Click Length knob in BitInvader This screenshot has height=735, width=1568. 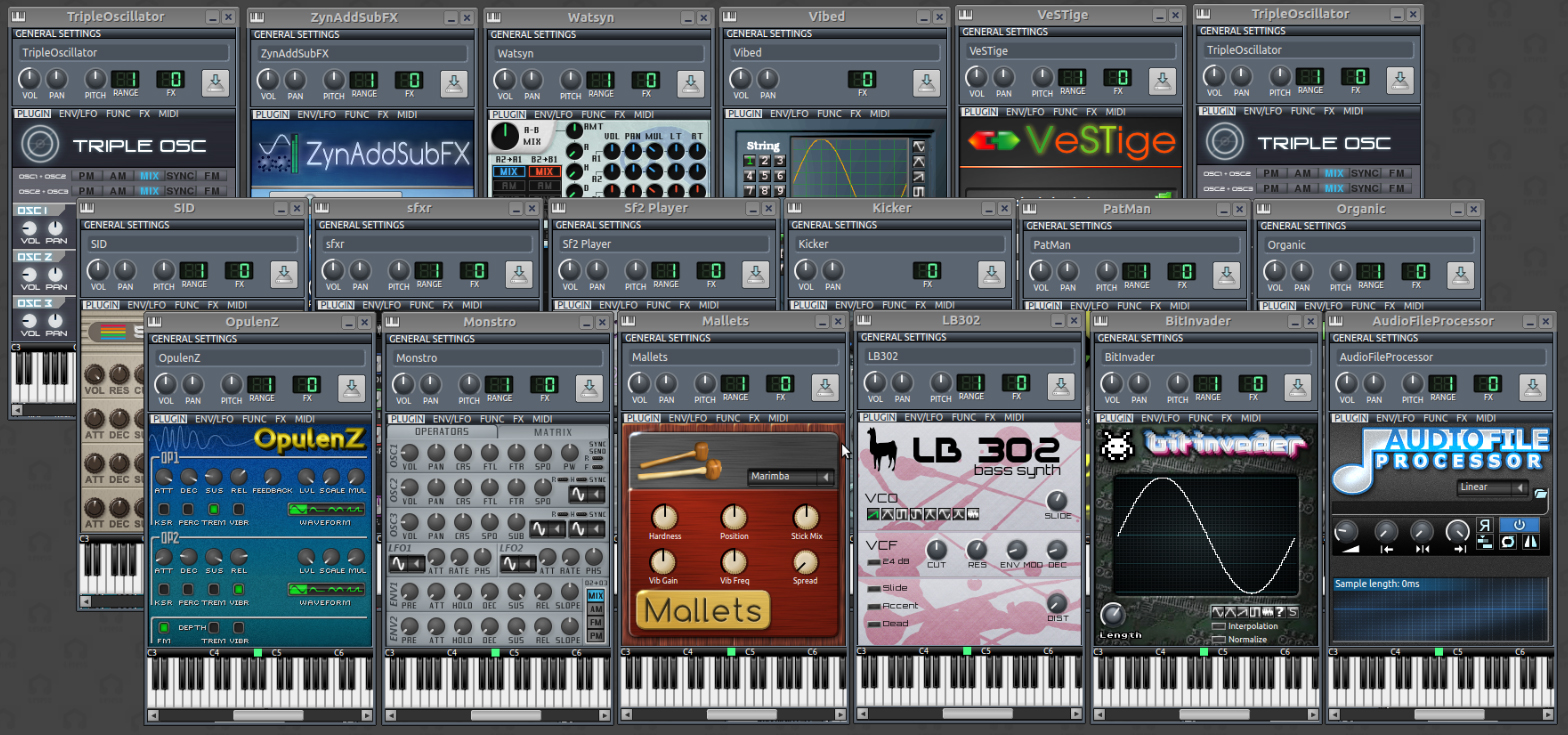1113,615
